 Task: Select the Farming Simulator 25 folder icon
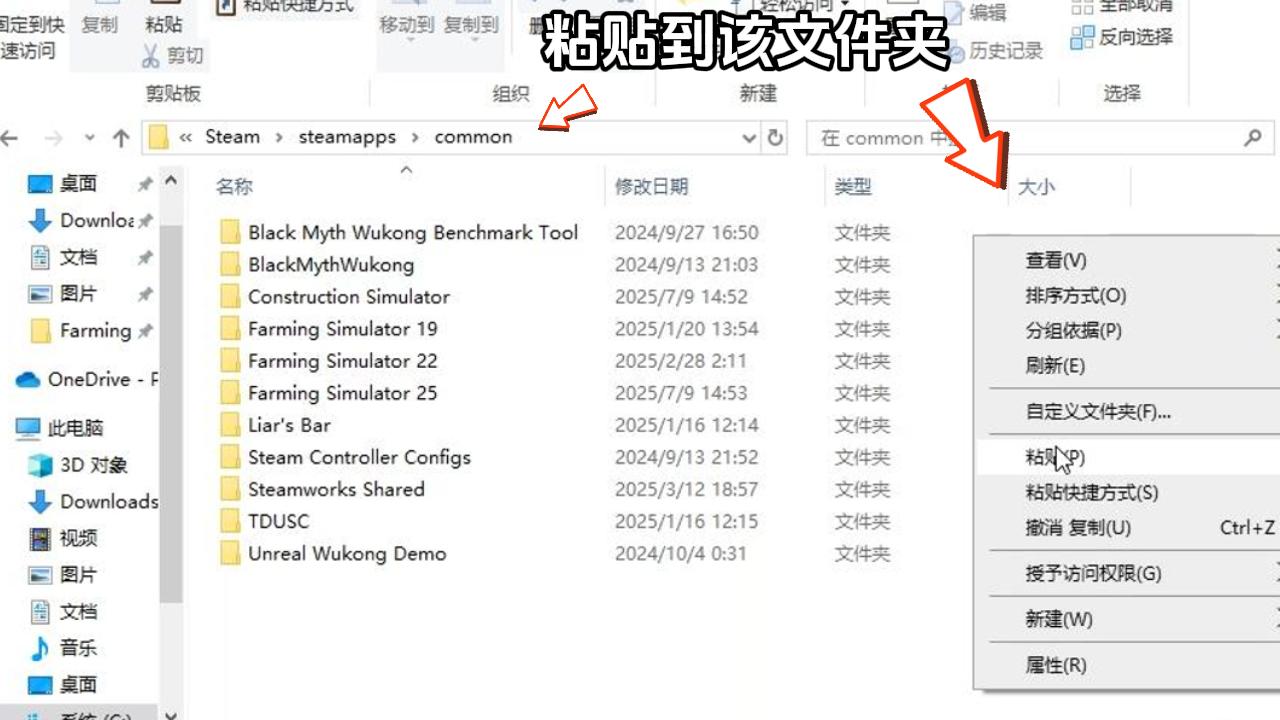[230, 393]
